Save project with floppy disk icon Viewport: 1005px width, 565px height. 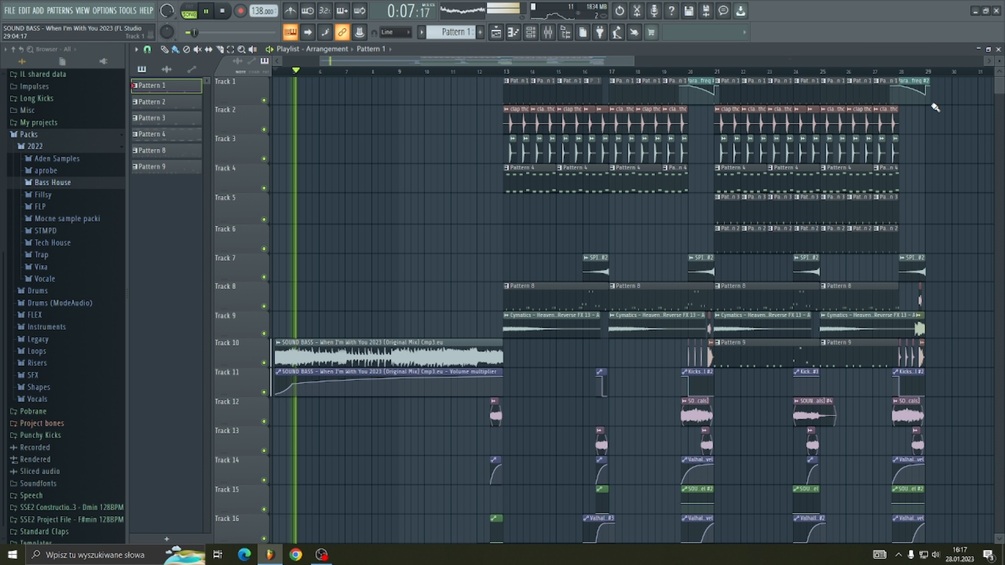tap(688, 11)
